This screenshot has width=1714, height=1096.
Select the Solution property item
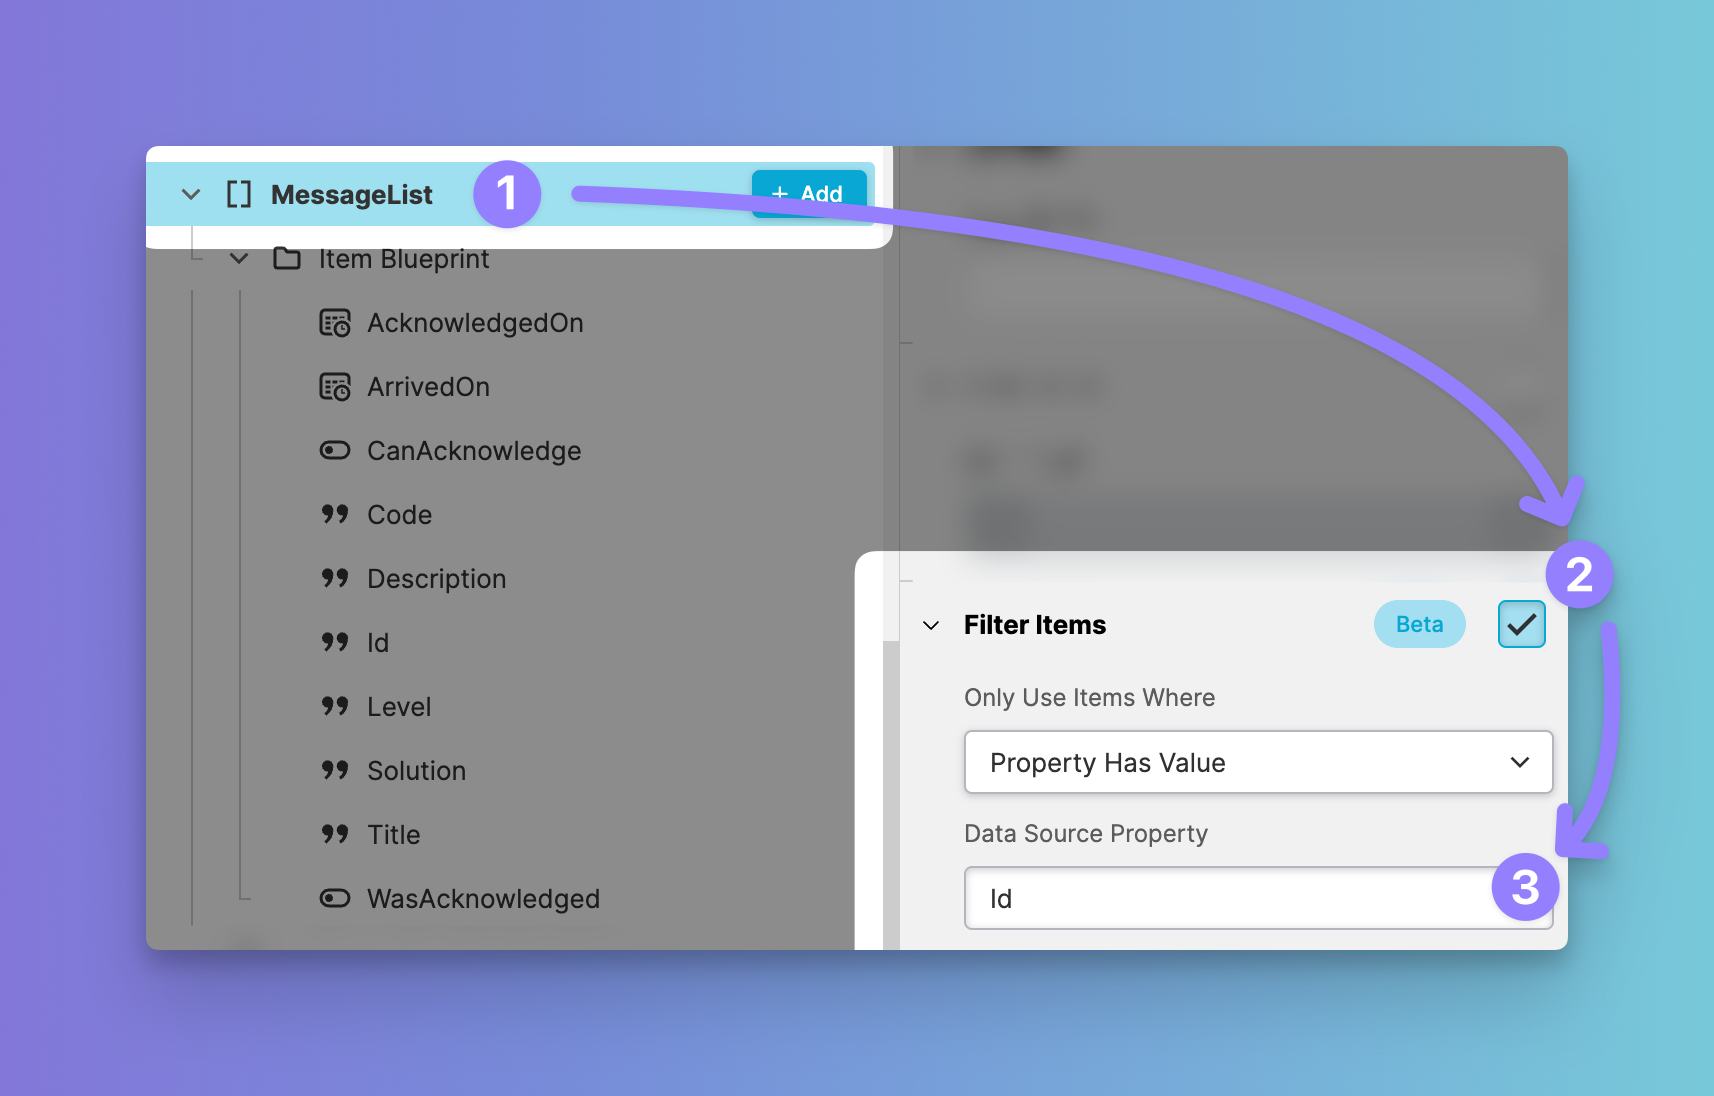coord(416,771)
